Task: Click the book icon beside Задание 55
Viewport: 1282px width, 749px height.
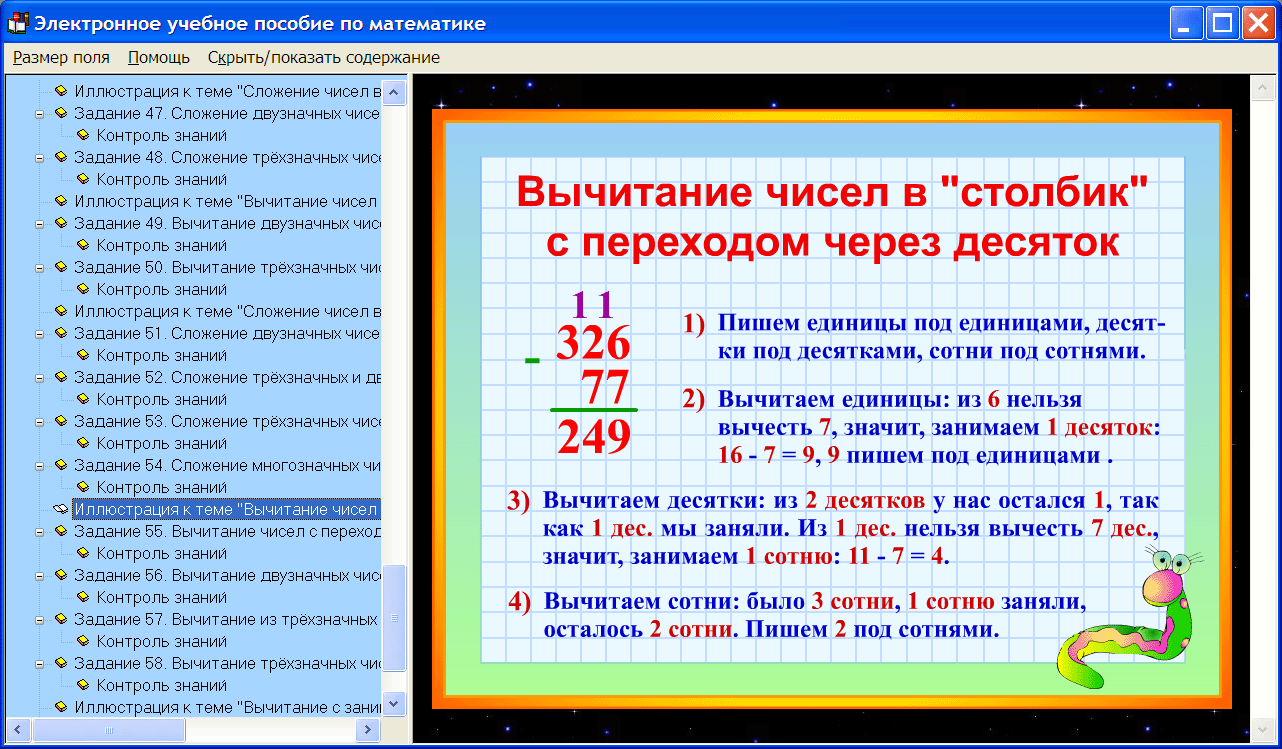Action: (x=60, y=531)
